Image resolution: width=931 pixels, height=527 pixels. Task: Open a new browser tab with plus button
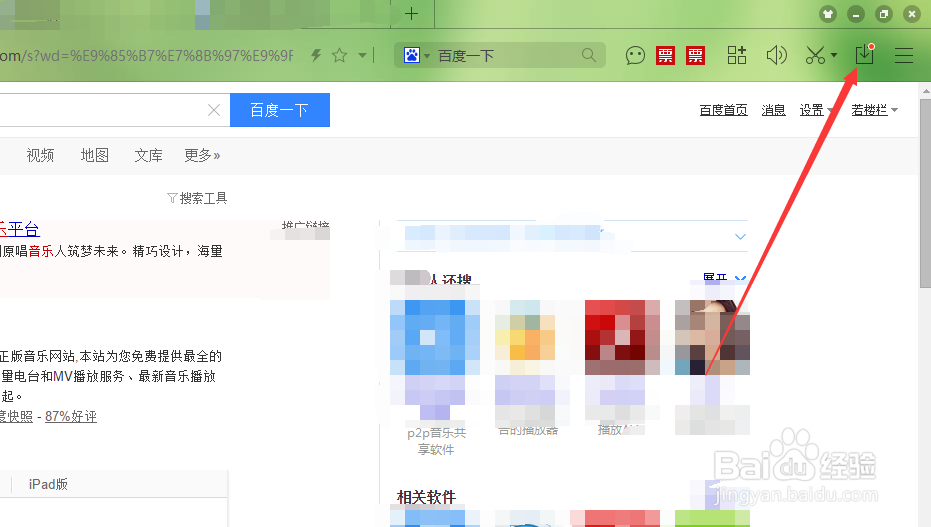click(411, 14)
